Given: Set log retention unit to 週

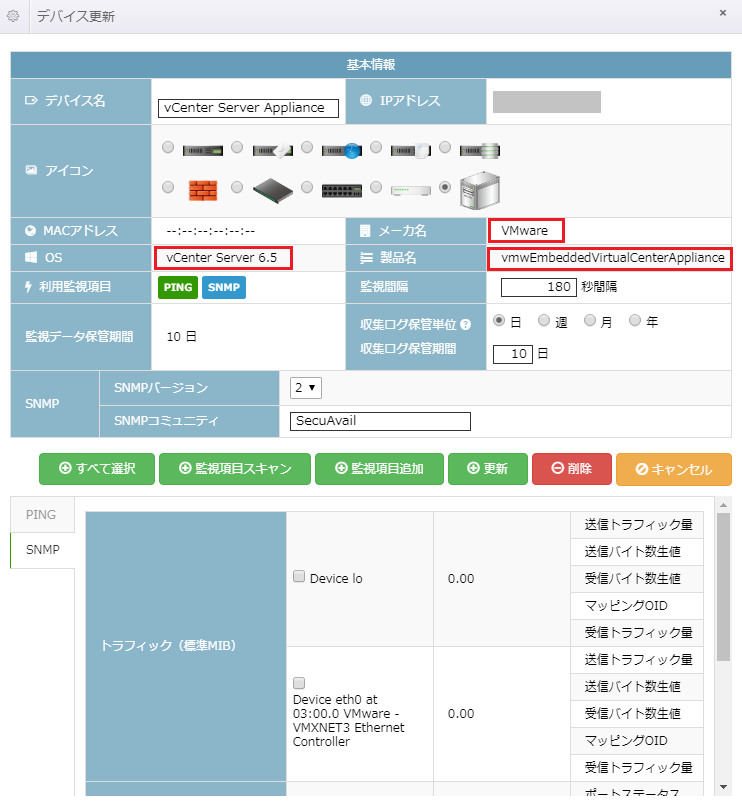Looking at the screenshot, I should (544, 321).
